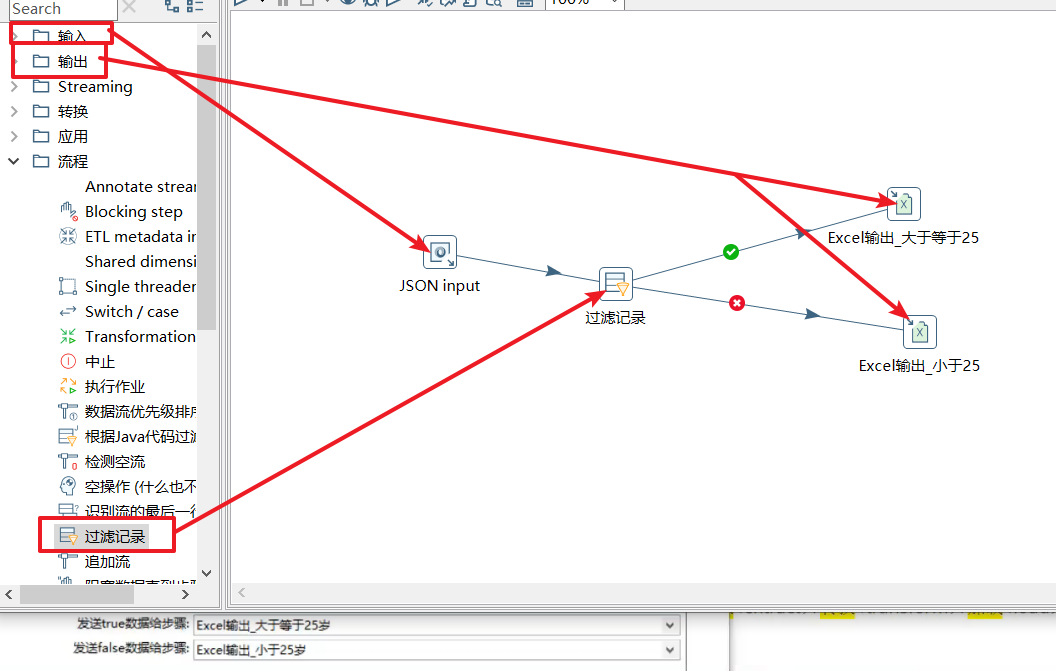1056x671 pixels.
Task: Select the ETL metadata injection icon
Action: (x=68, y=236)
